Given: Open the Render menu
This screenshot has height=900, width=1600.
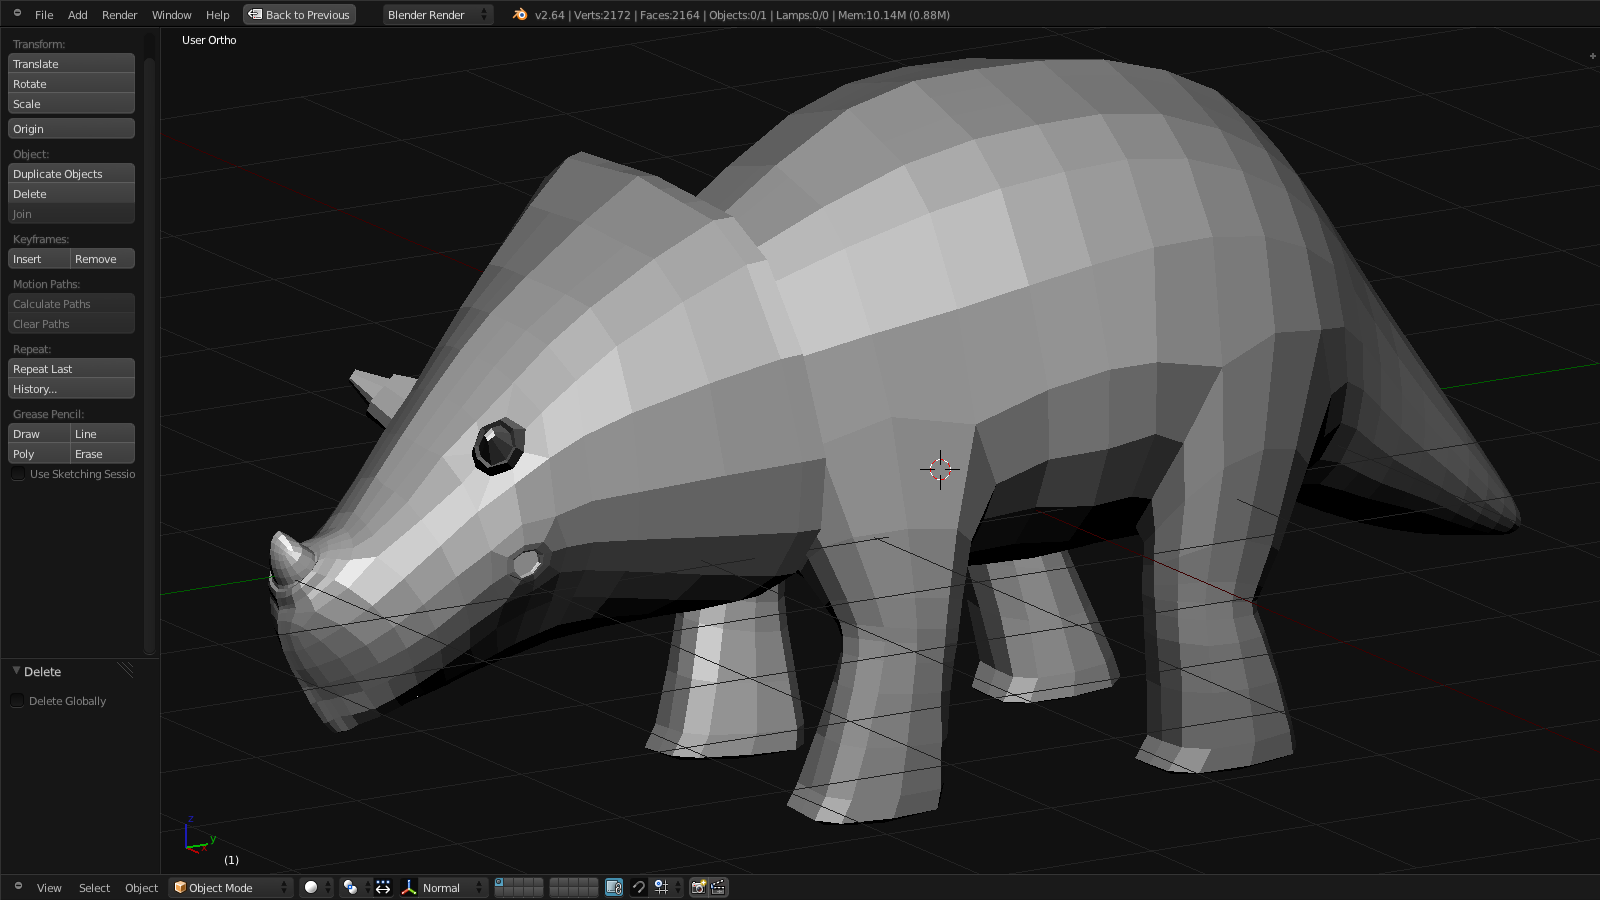Looking at the screenshot, I should coord(119,15).
